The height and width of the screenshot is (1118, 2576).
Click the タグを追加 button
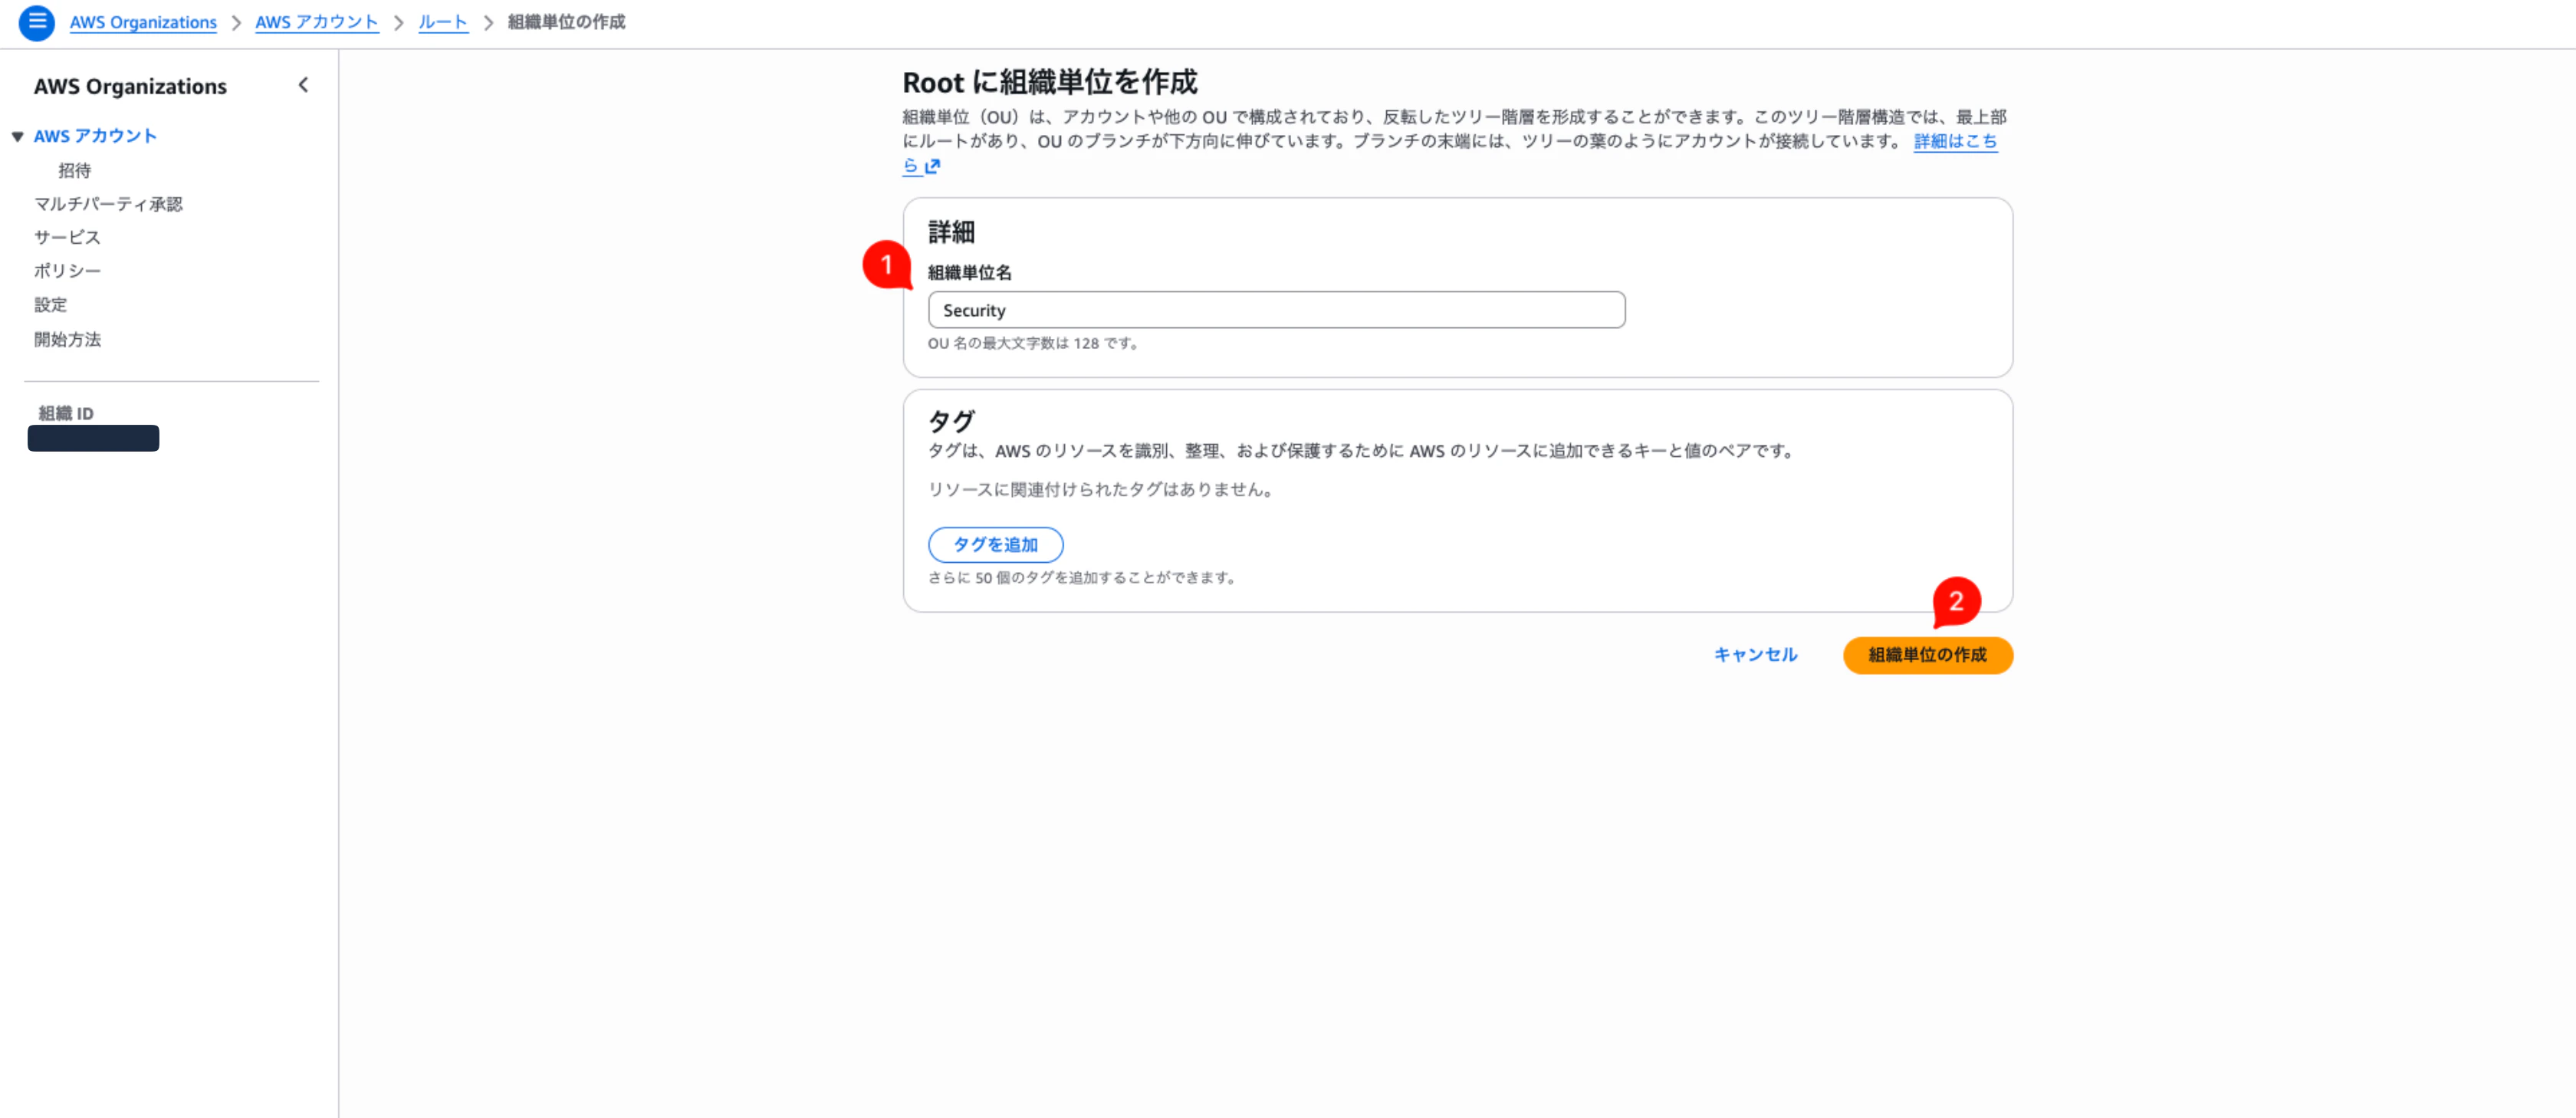(996, 544)
